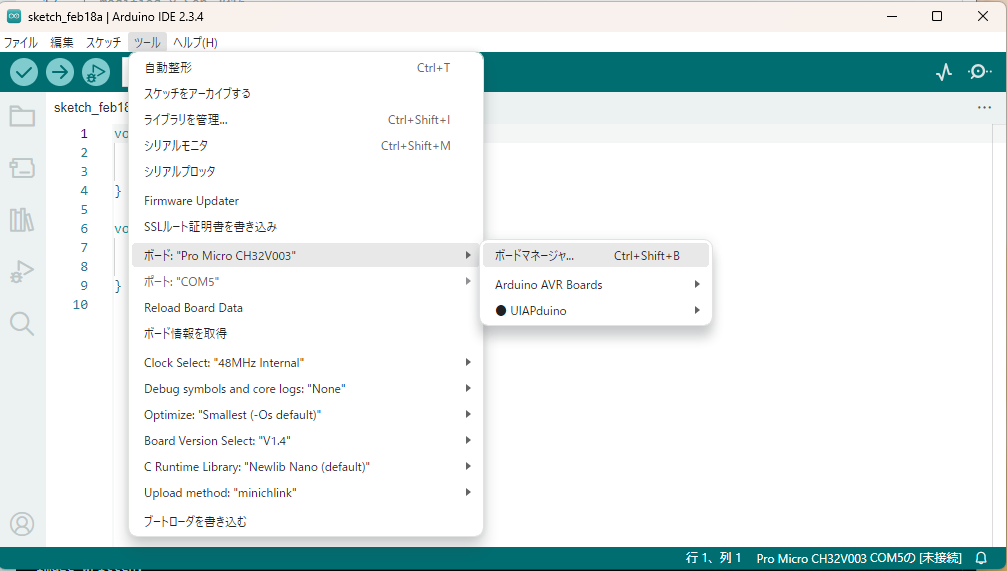Open the Library Manager books icon
The image size is (1007, 571).
(22, 220)
